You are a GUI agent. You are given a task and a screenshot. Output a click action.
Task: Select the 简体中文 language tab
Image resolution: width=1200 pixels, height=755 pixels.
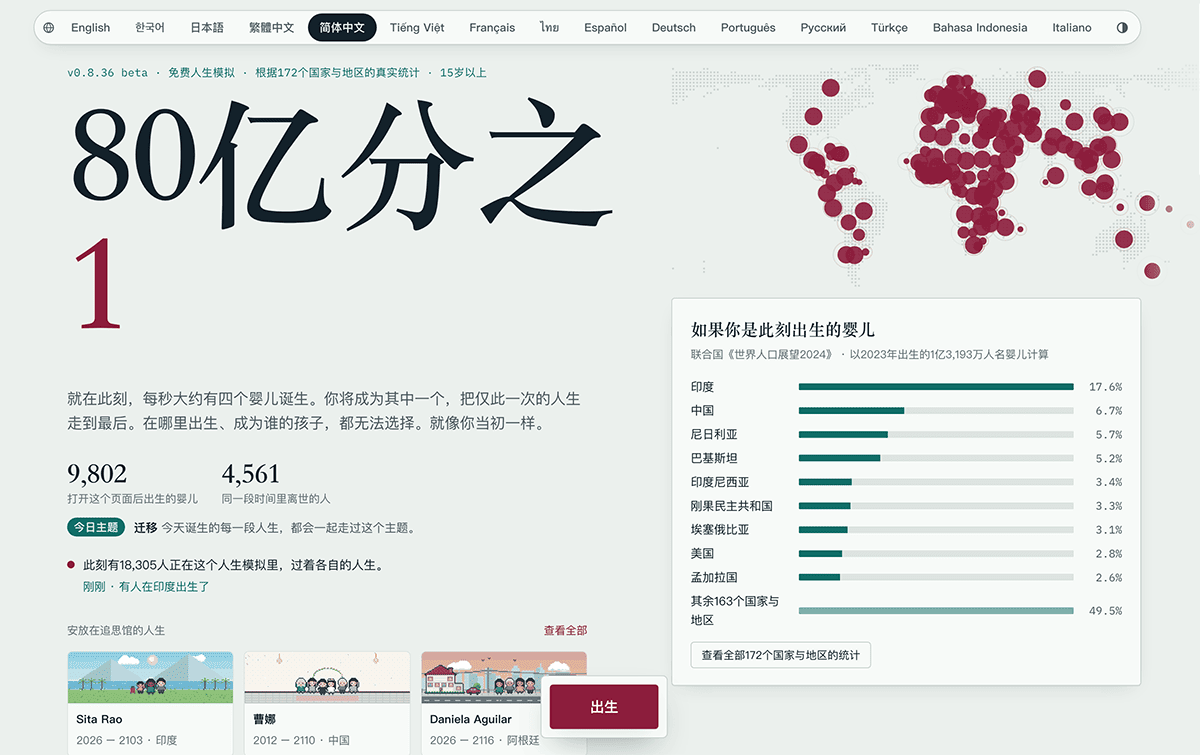point(342,28)
